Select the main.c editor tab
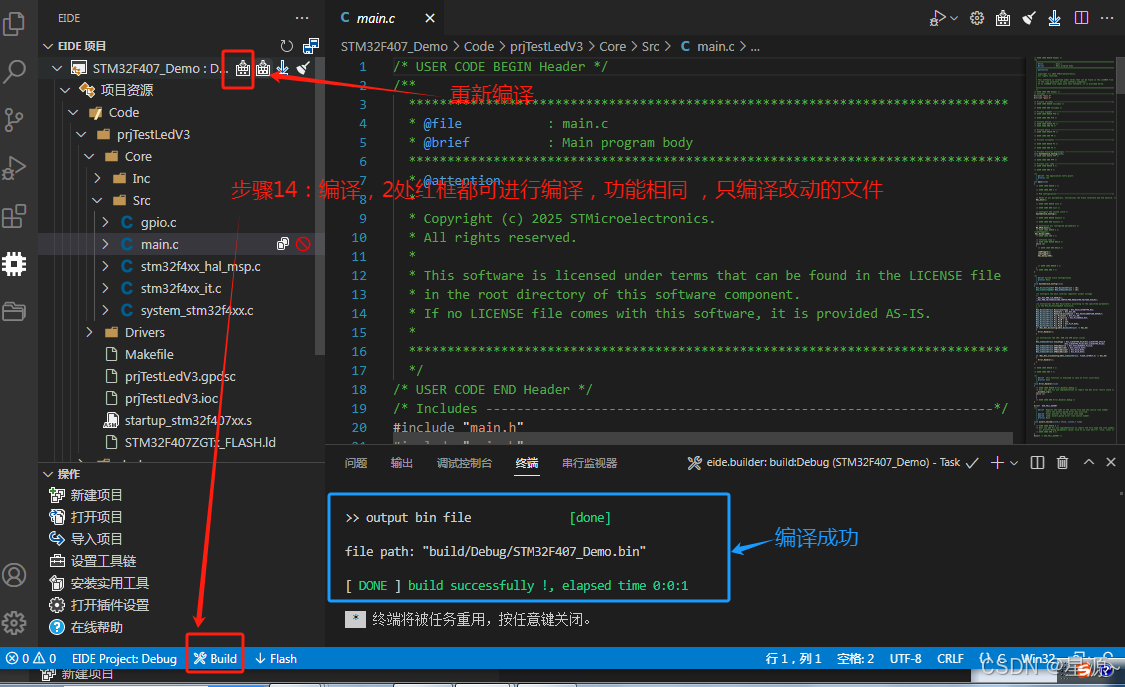Screen dimensions: 1125x687 (376, 18)
